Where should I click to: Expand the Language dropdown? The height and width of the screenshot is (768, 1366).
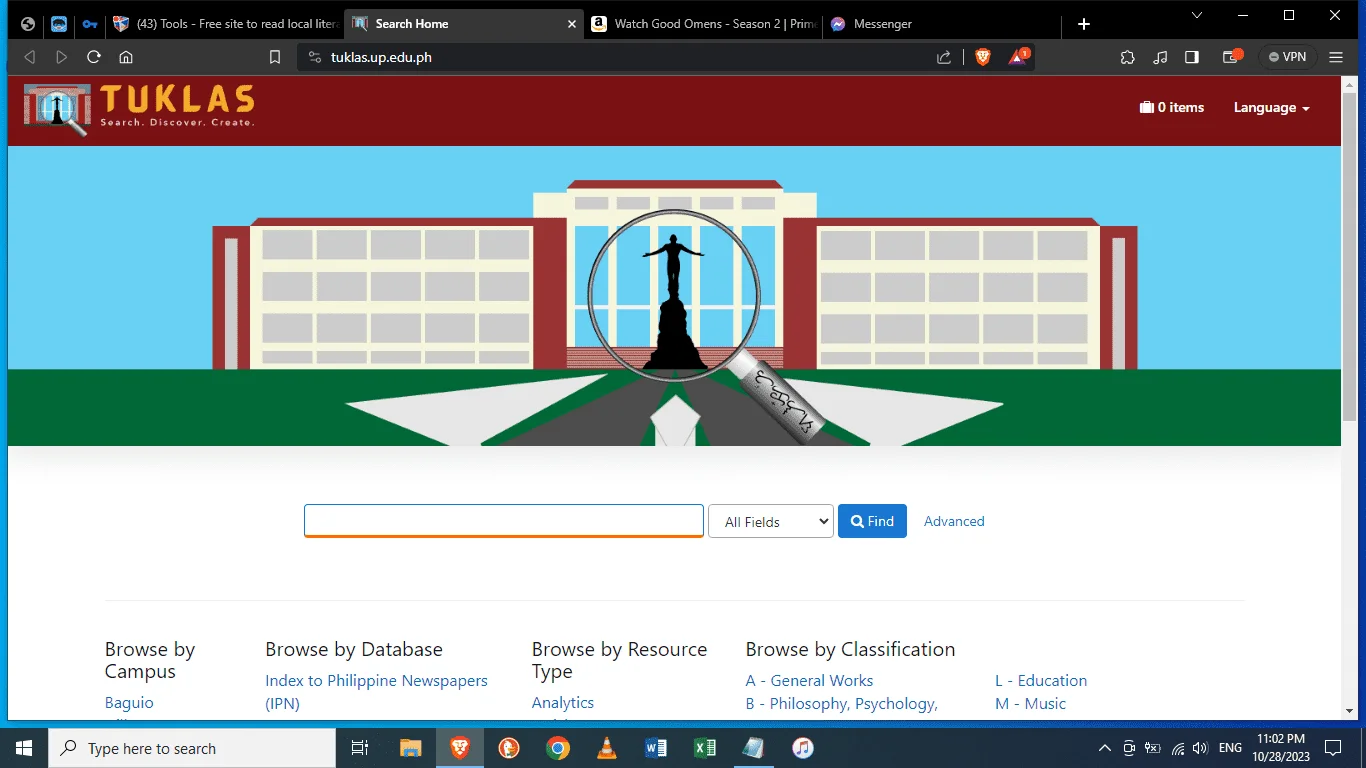(x=1271, y=108)
